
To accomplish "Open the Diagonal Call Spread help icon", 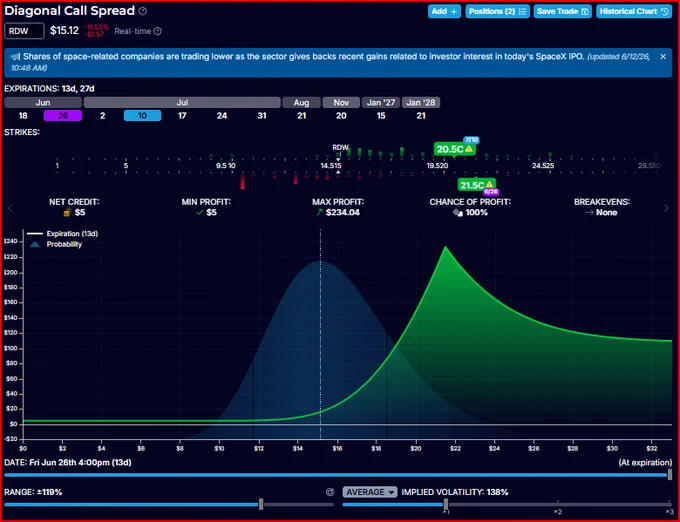I will pos(143,11).
